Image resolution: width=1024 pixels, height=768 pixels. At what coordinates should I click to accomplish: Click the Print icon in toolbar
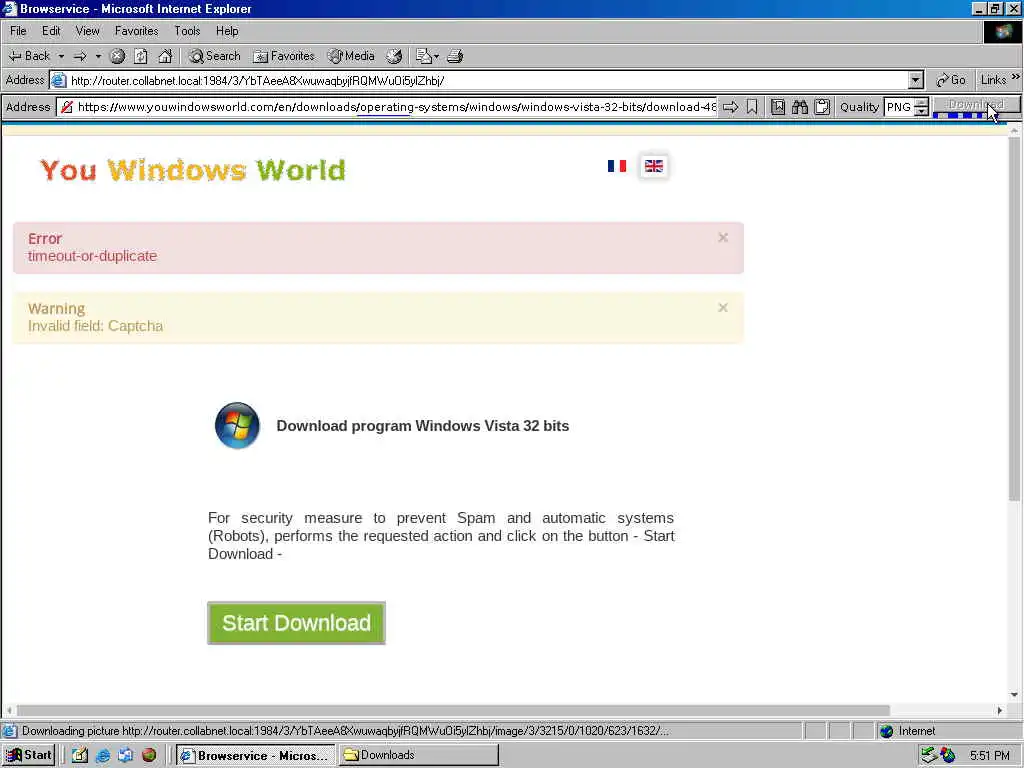455,56
